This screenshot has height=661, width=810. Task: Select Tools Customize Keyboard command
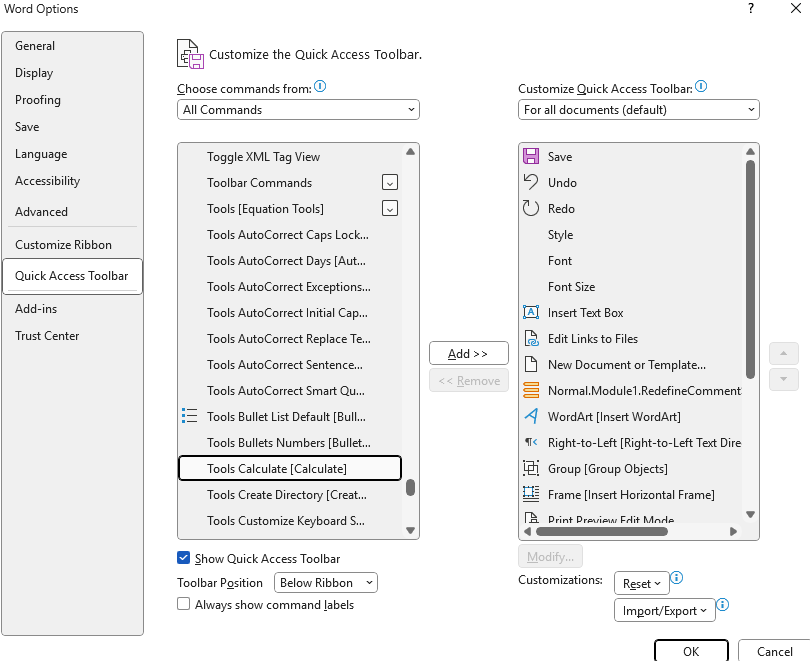(290, 521)
